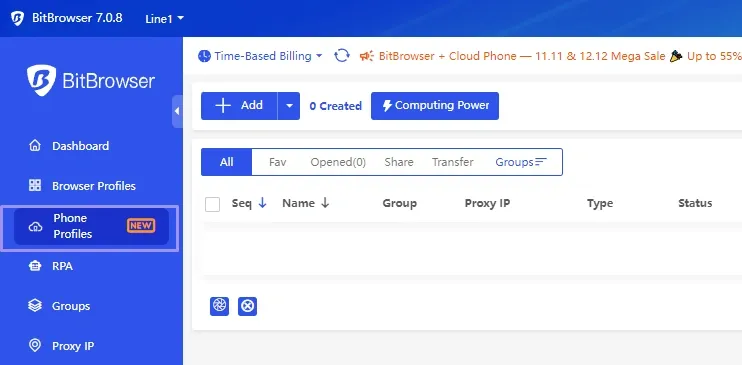Click the Status column header
Screen dimensions: 742x365
[x=695, y=203]
